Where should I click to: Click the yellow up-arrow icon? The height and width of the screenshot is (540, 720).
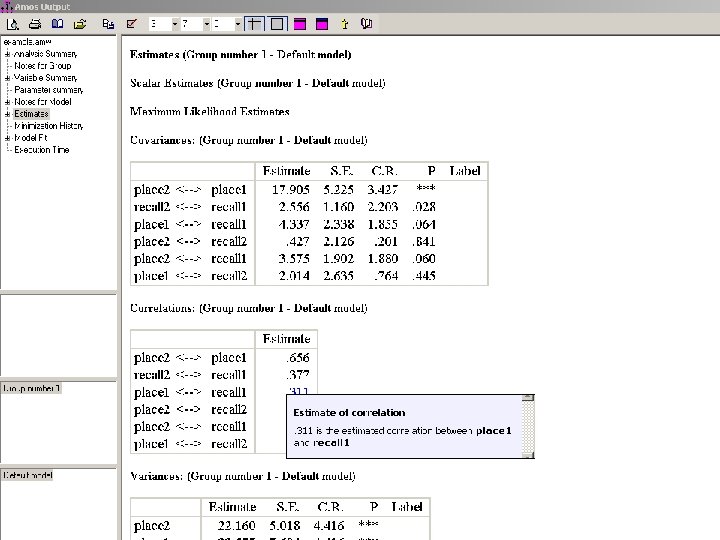tap(344, 24)
